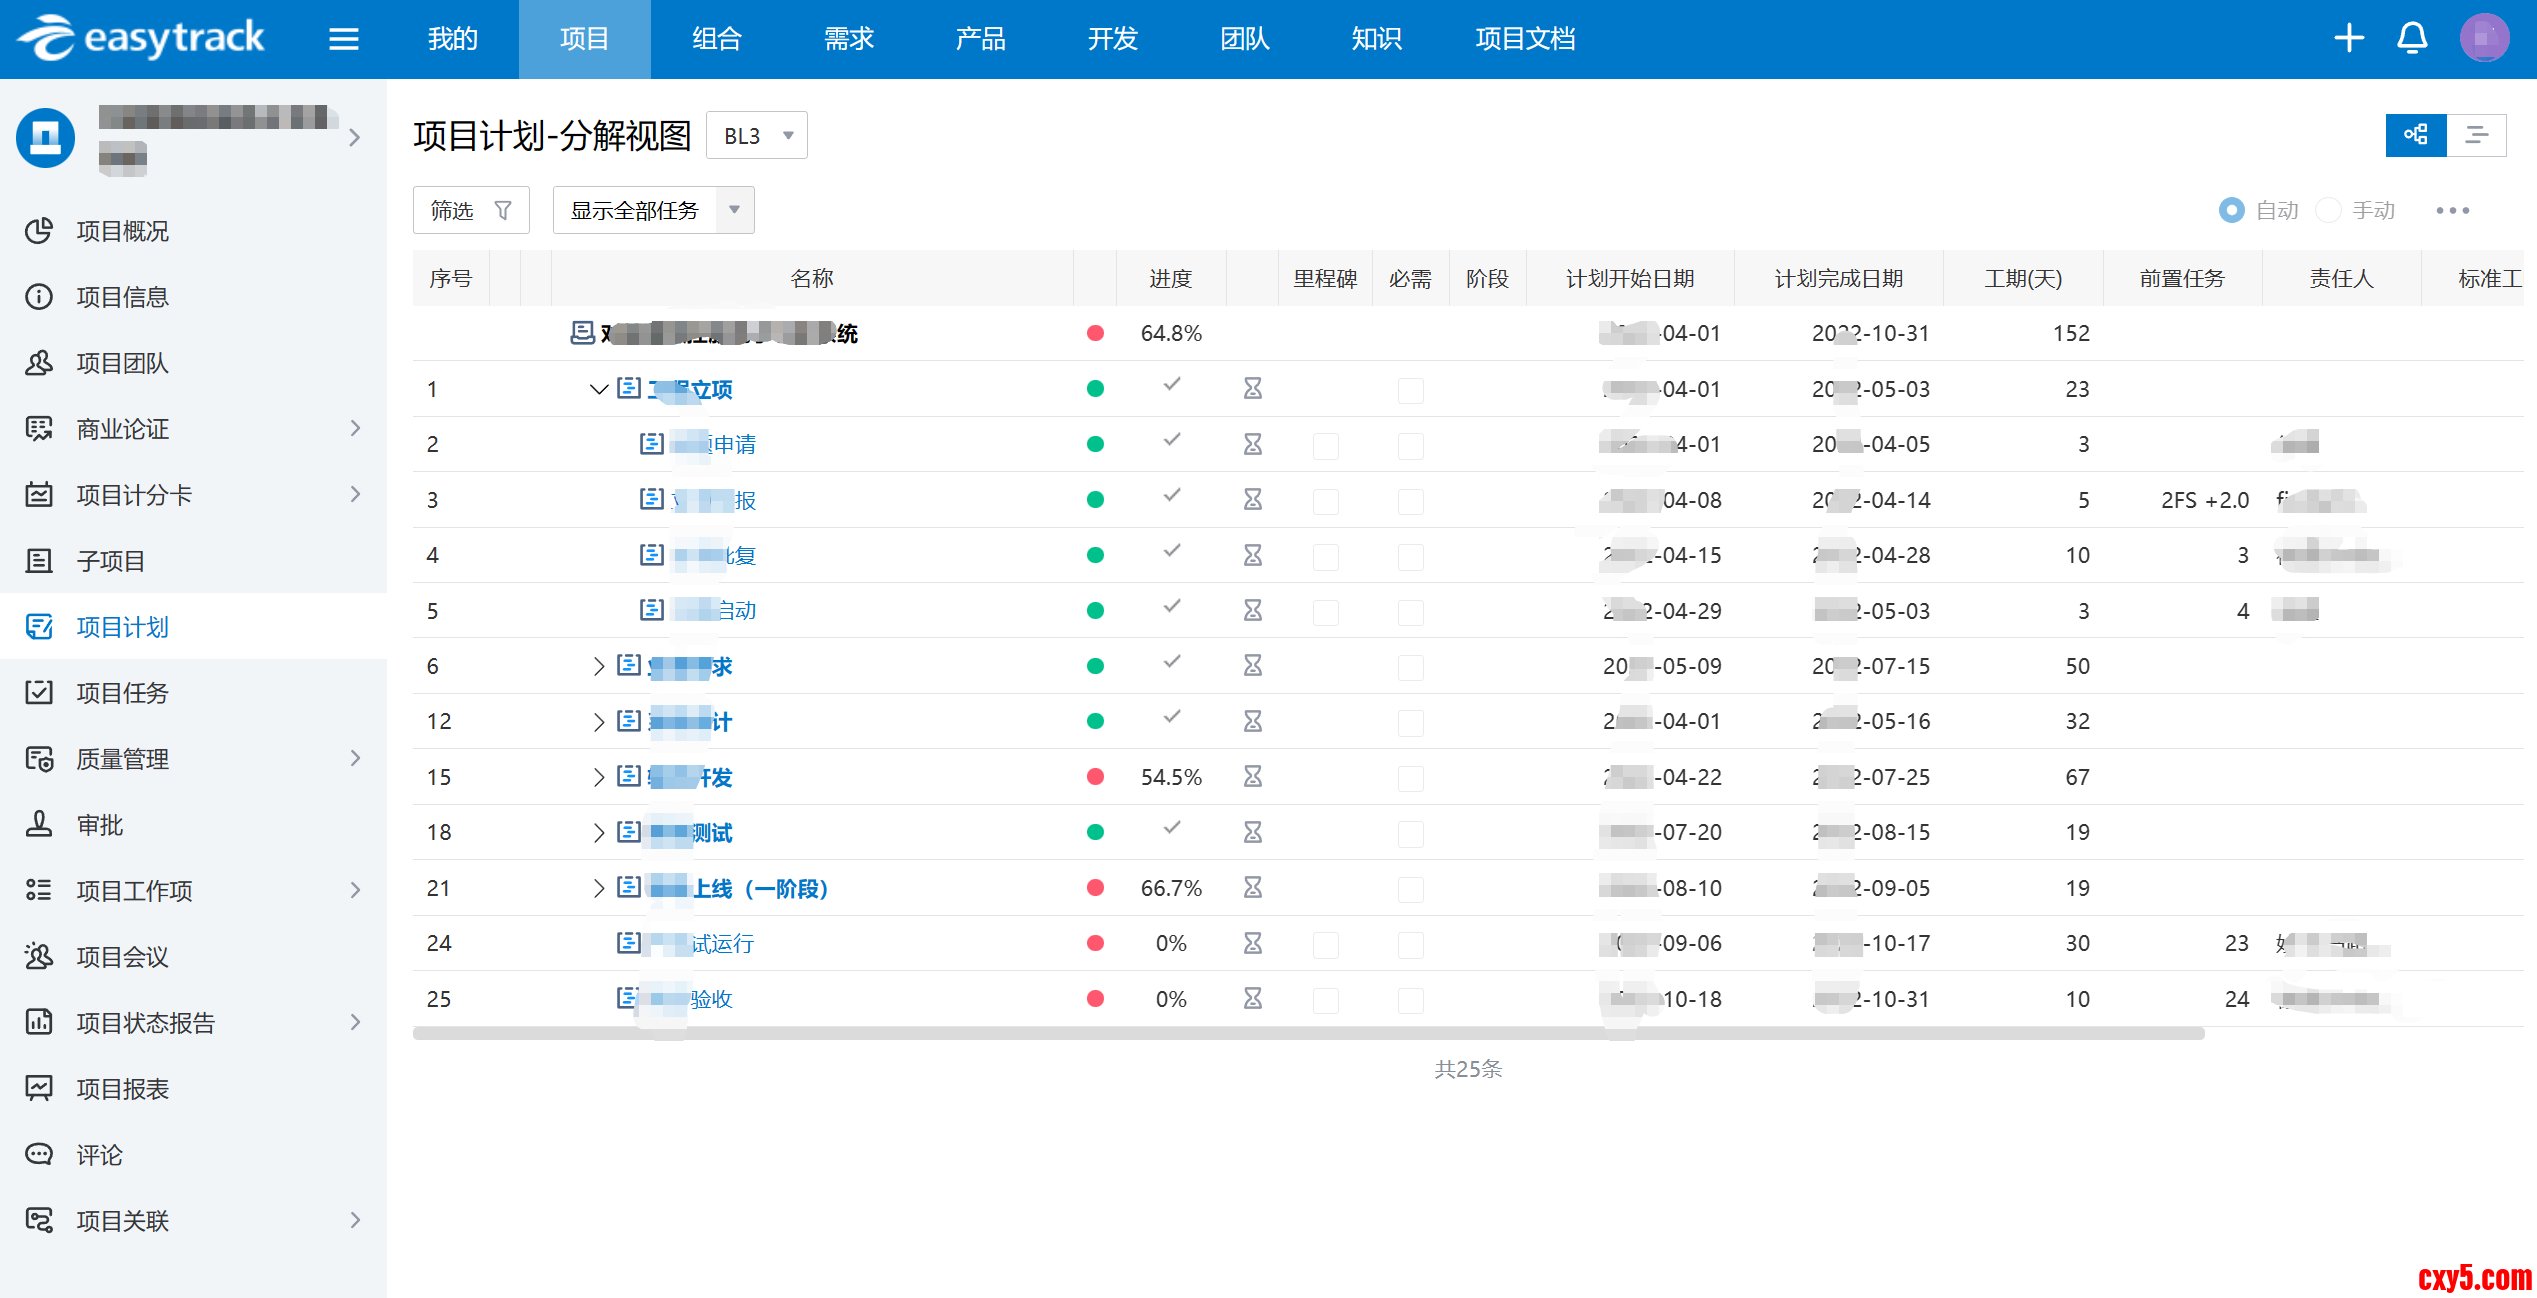The image size is (2537, 1298).
Task: Open the 需求 top menu
Action: coord(848,39)
